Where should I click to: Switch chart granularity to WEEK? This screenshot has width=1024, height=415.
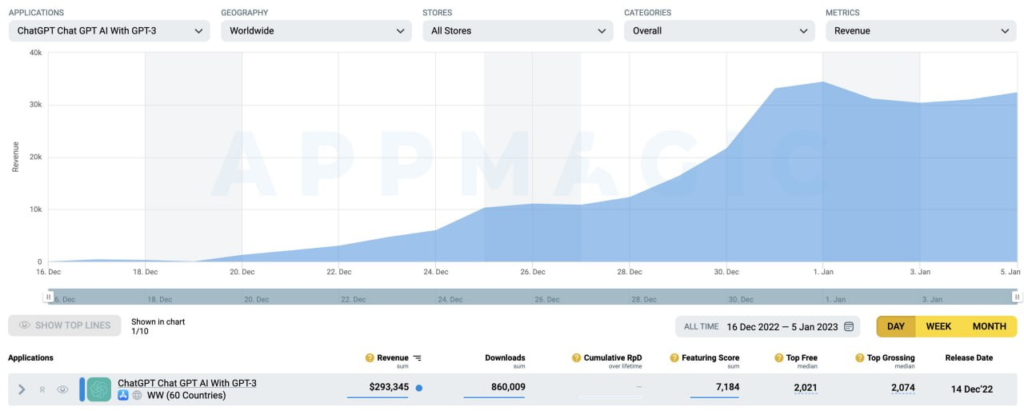pyautogui.click(x=938, y=326)
